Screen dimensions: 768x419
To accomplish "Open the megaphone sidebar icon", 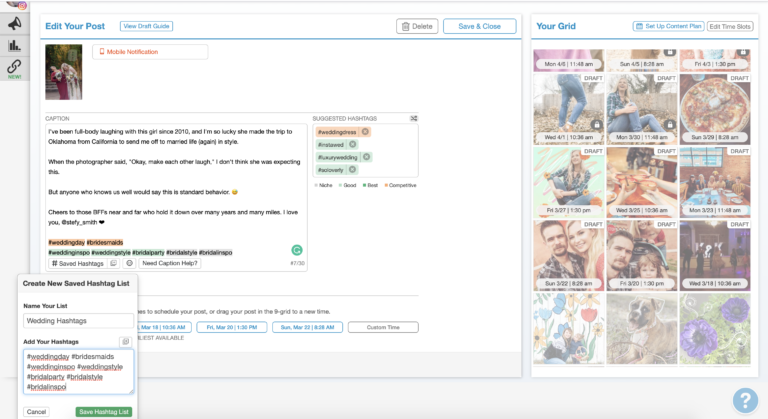I will 15,24.
